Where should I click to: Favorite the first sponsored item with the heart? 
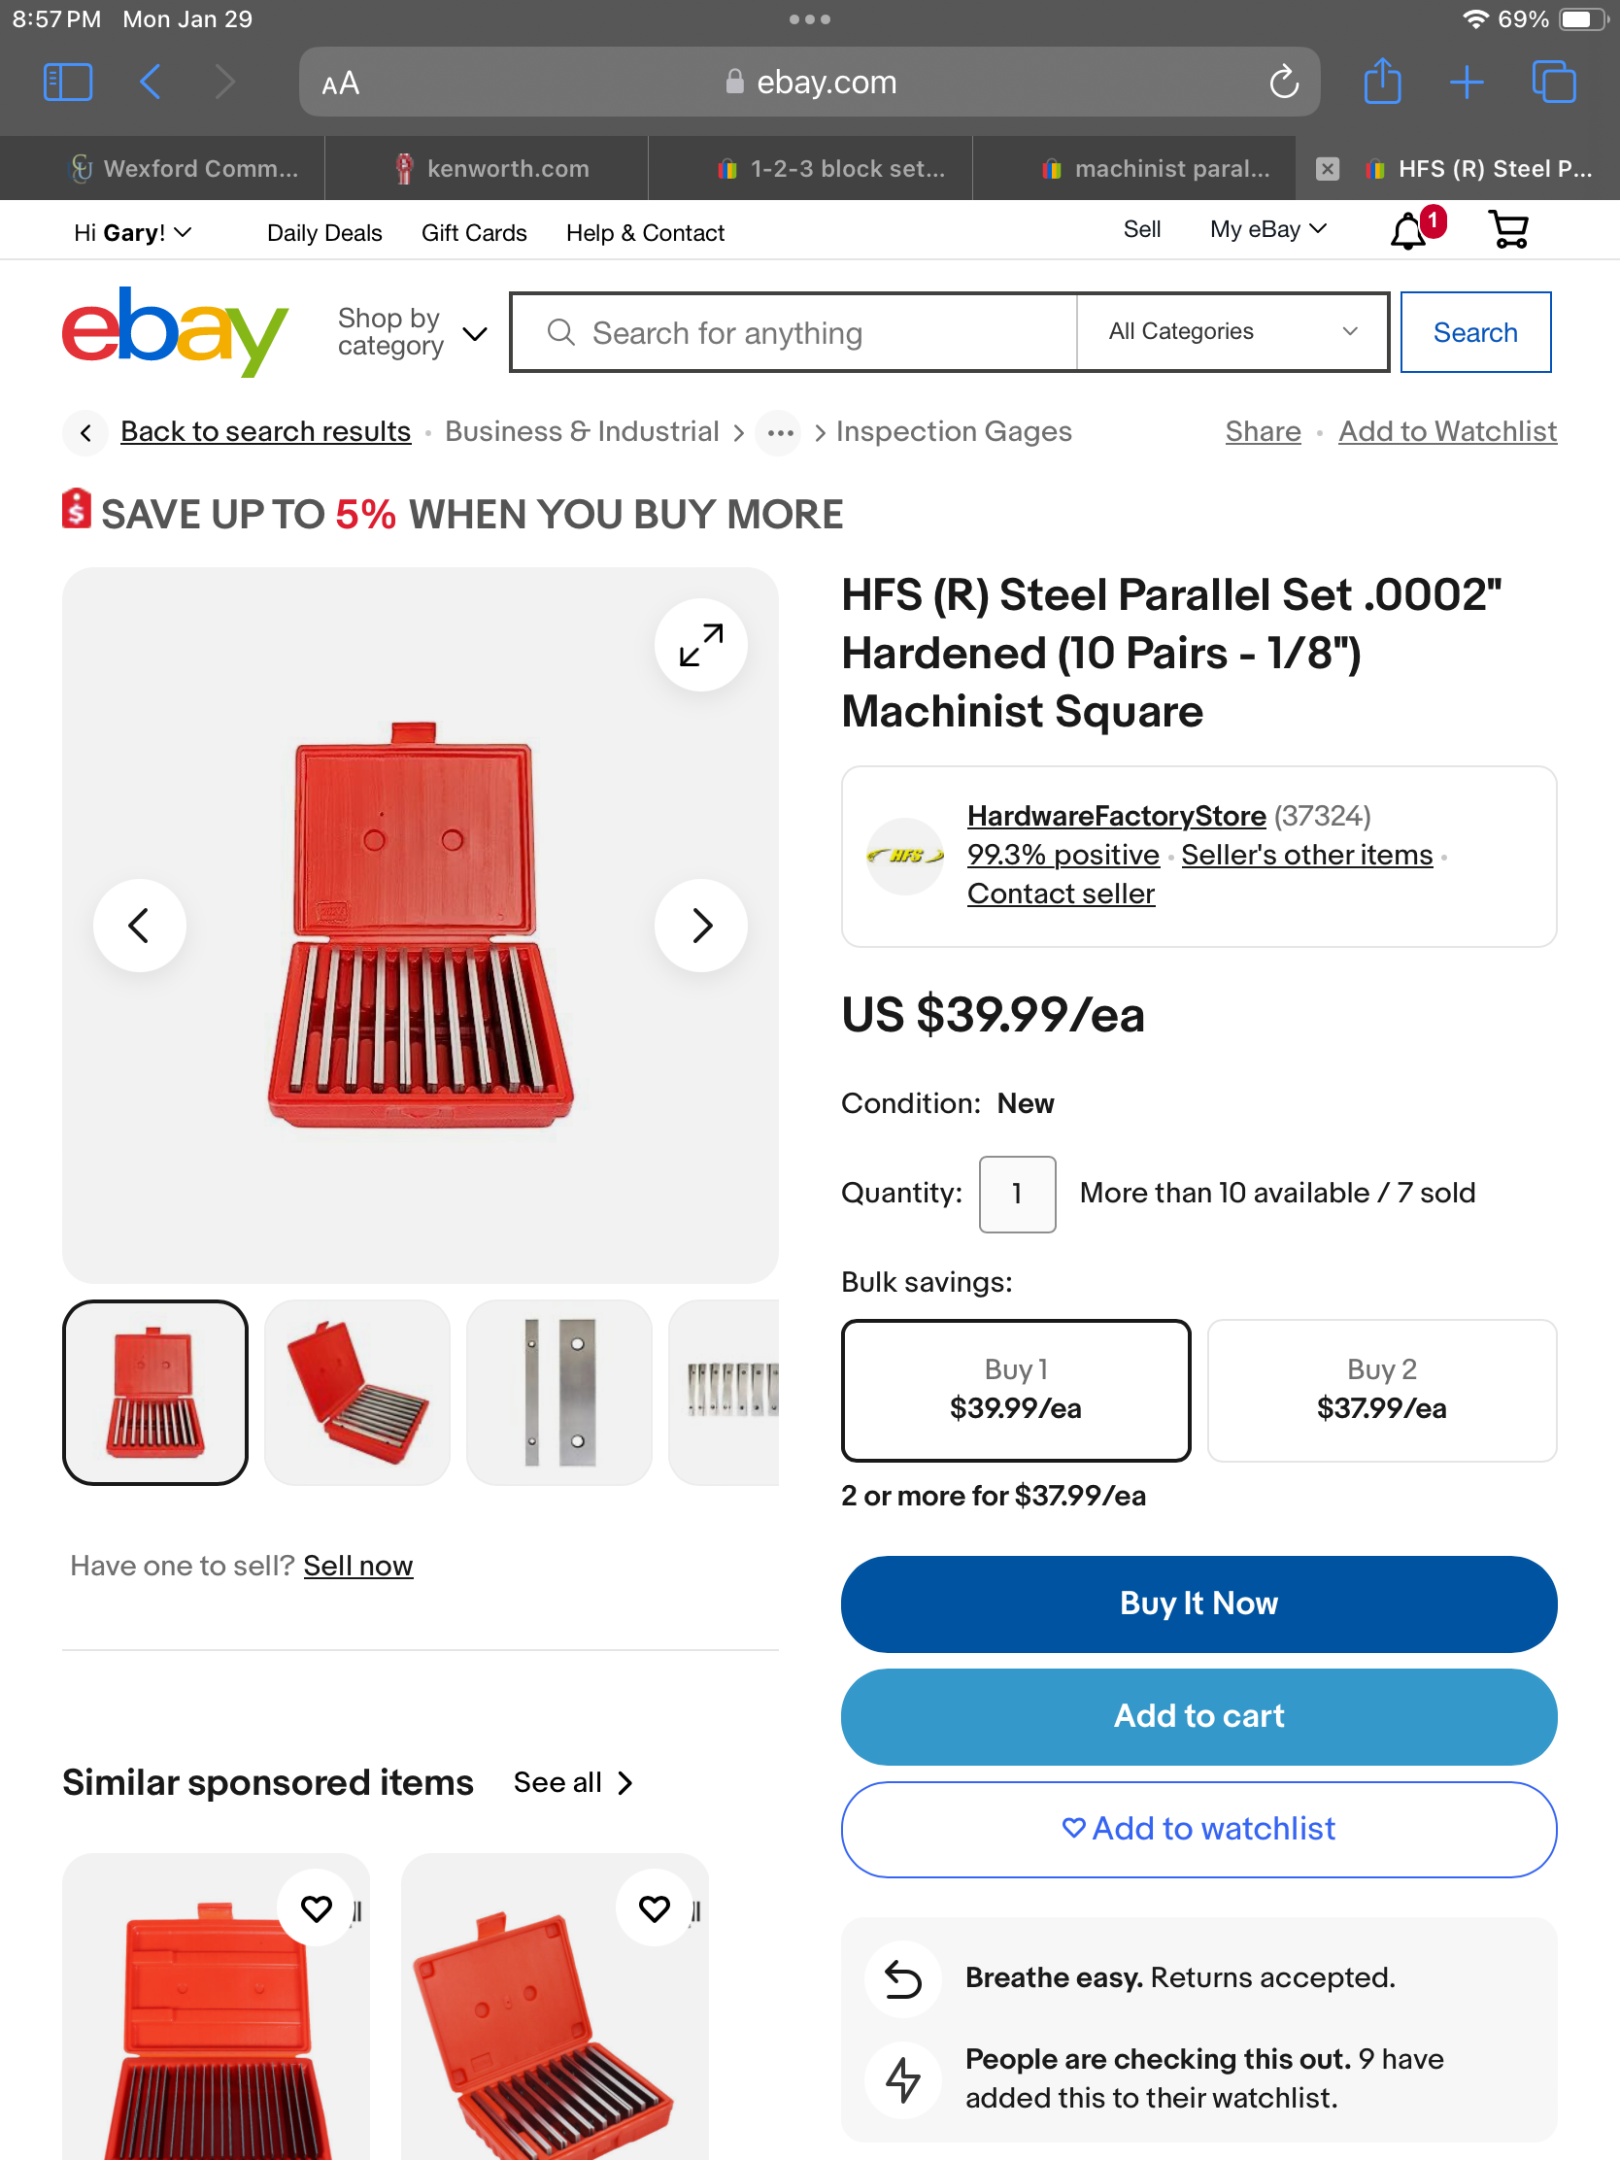pos(317,1909)
